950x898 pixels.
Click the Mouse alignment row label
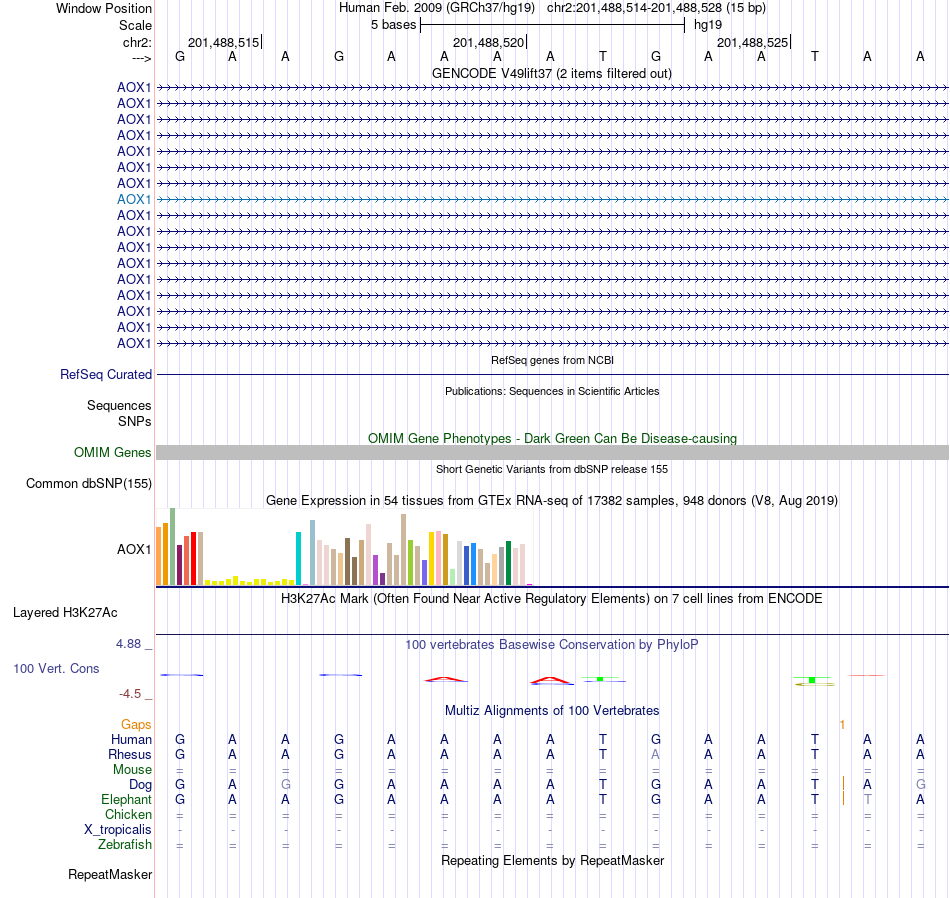pos(133,770)
